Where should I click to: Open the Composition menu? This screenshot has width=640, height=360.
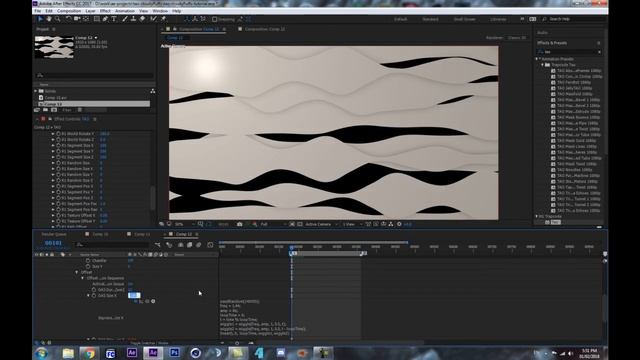[x=69, y=11]
